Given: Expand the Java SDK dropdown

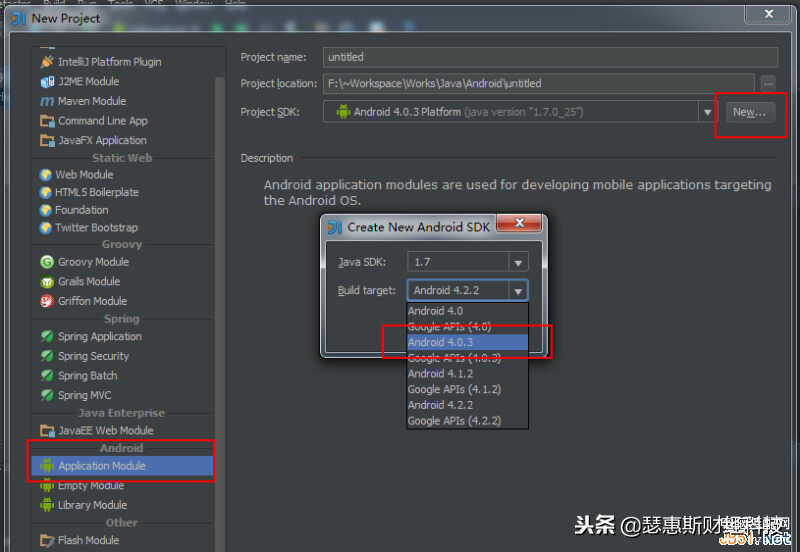Looking at the screenshot, I should [518, 263].
